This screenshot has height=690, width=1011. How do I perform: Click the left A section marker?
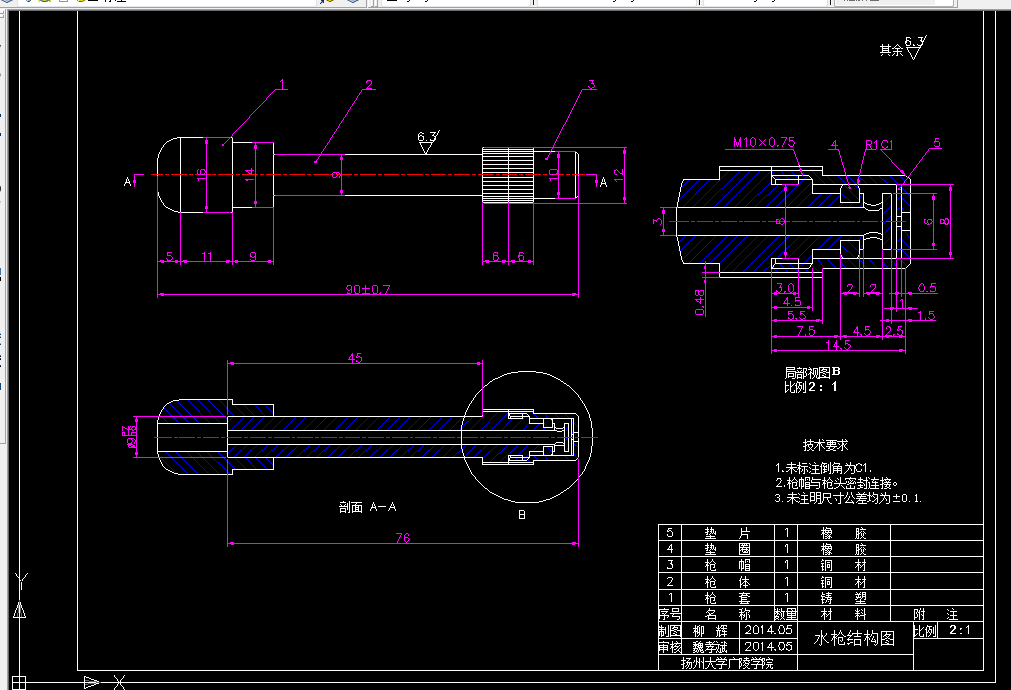[128, 182]
